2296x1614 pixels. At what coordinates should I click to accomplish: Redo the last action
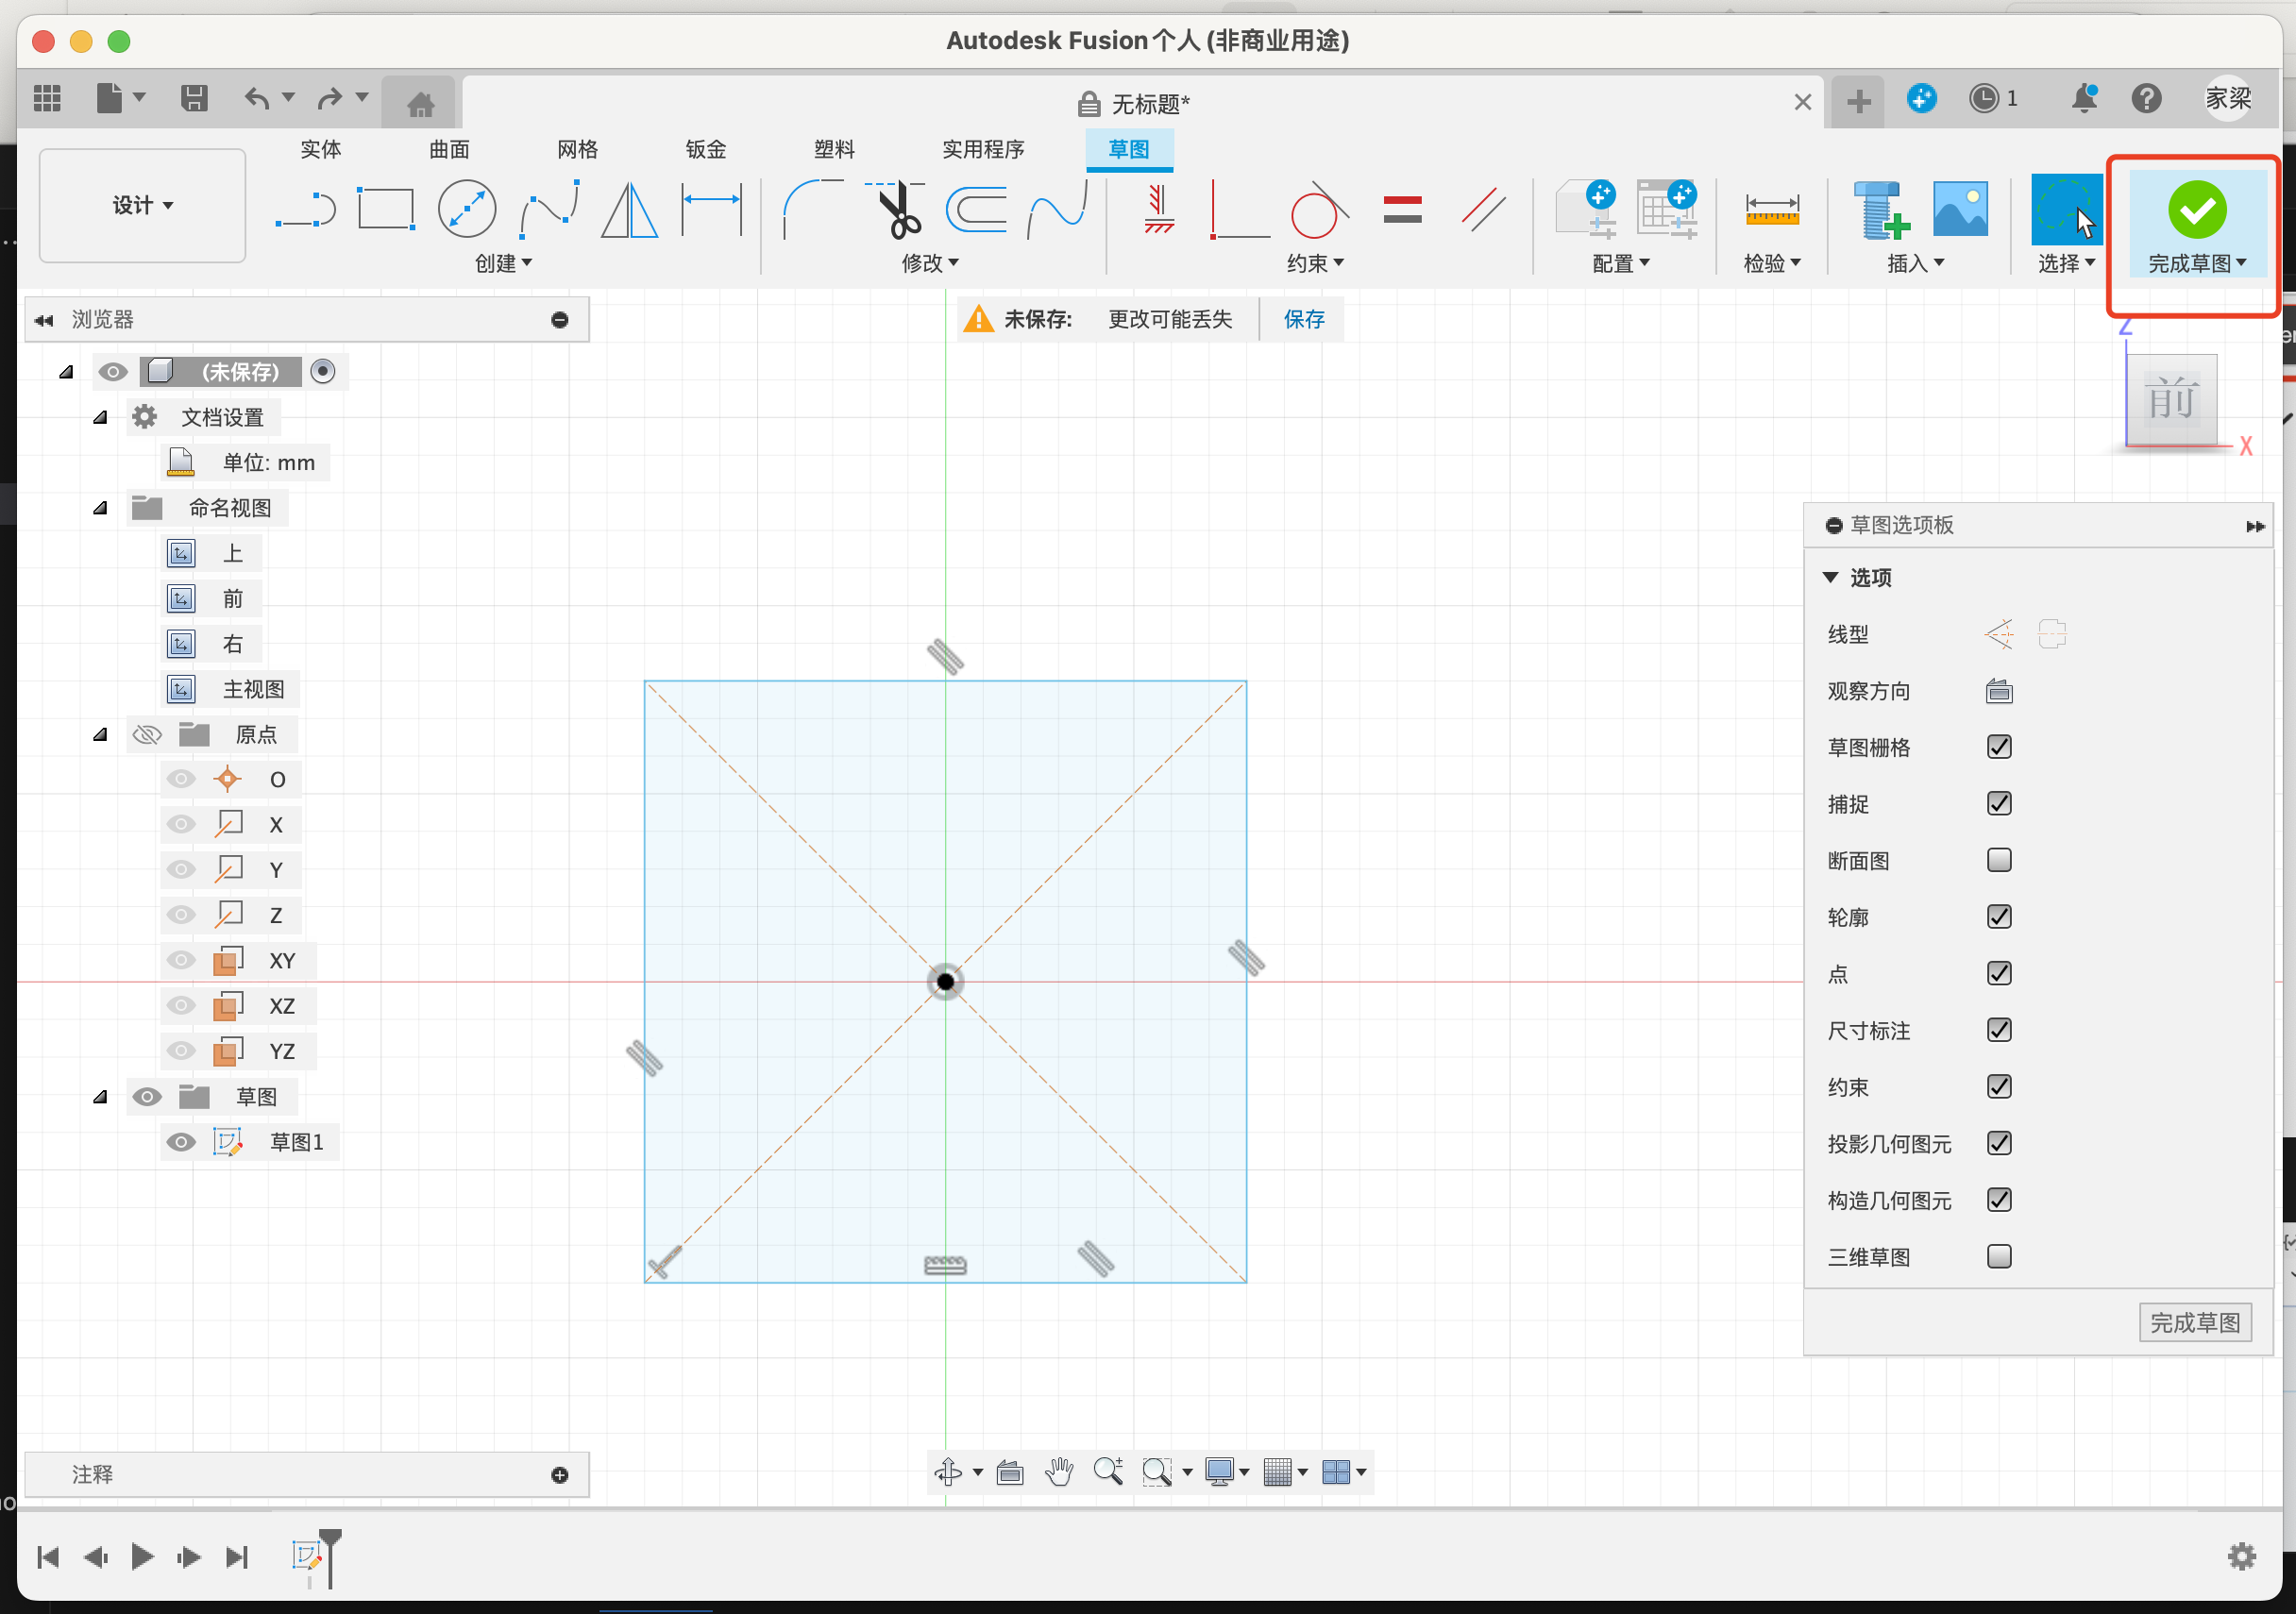click(x=330, y=98)
